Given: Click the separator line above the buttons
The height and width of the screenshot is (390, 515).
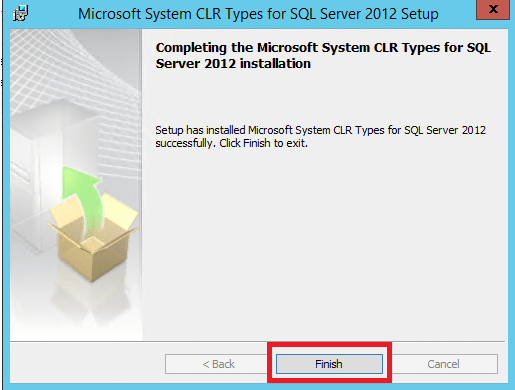Looking at the screenshot, I should pyautogui.click(x=257, y=341).
